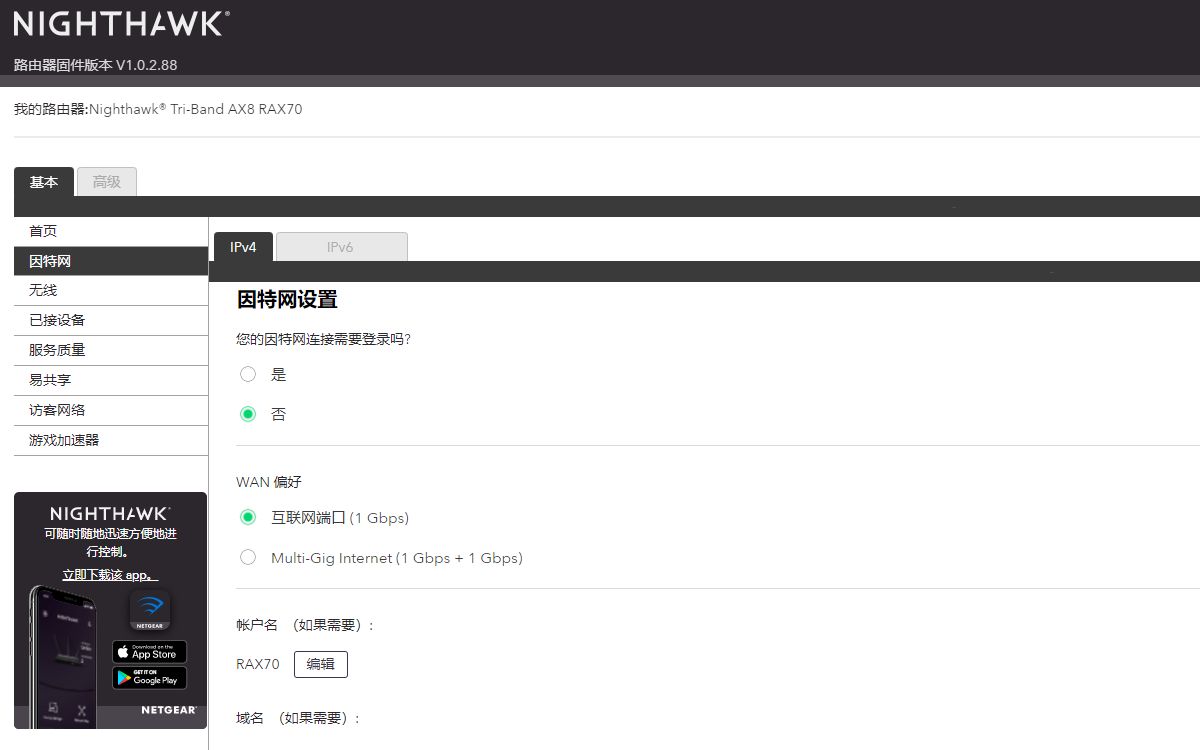This screenshot has width=1200, height=750.
Task: Open the App Store download badge
Action: (x=149, y=652)
